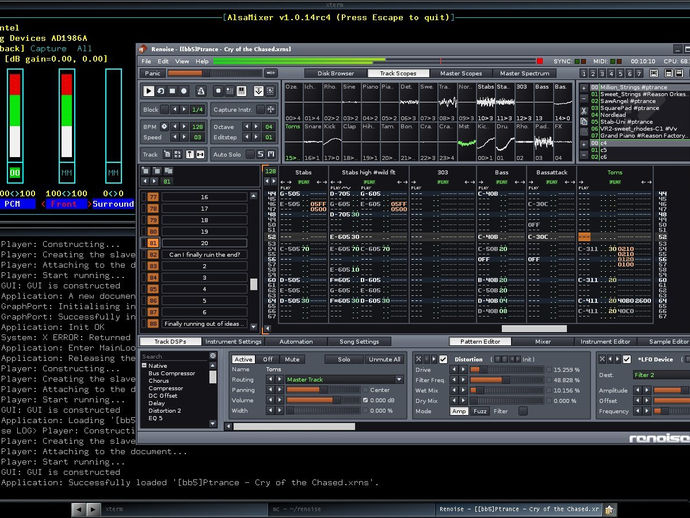Click the LFO Device remove X icon
The width and height of the screenshot is (690, 518).
point(602,359)
